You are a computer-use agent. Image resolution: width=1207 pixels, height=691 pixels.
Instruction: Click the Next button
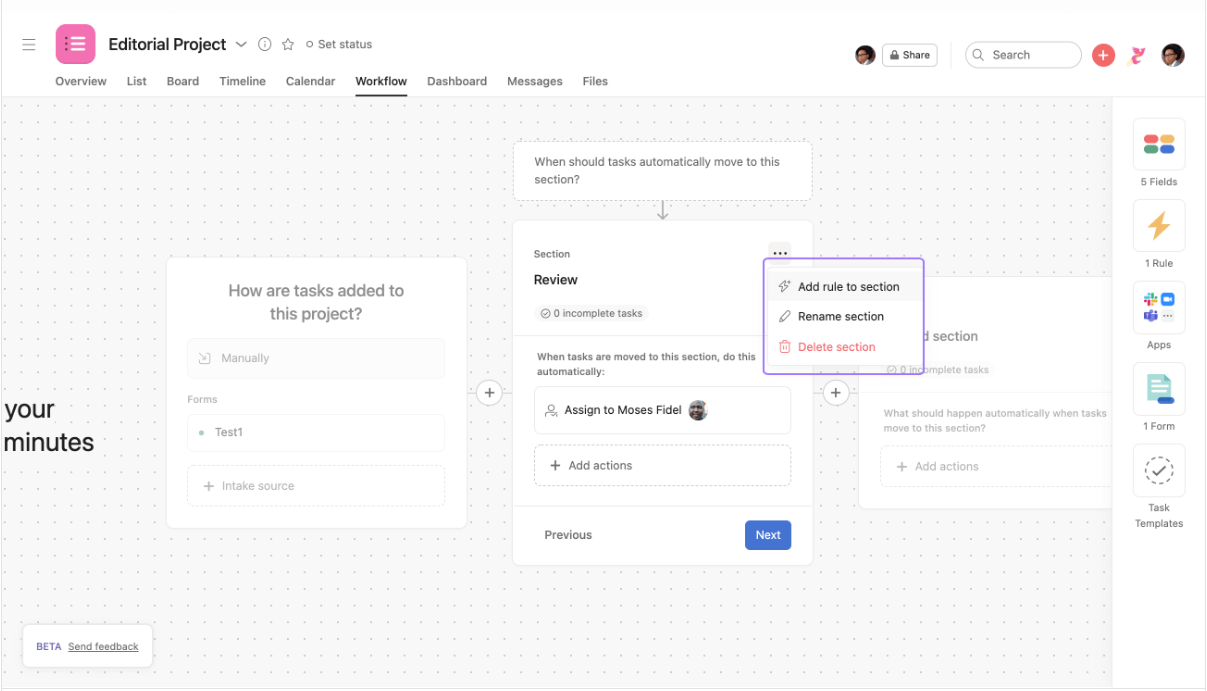point(767,535)
